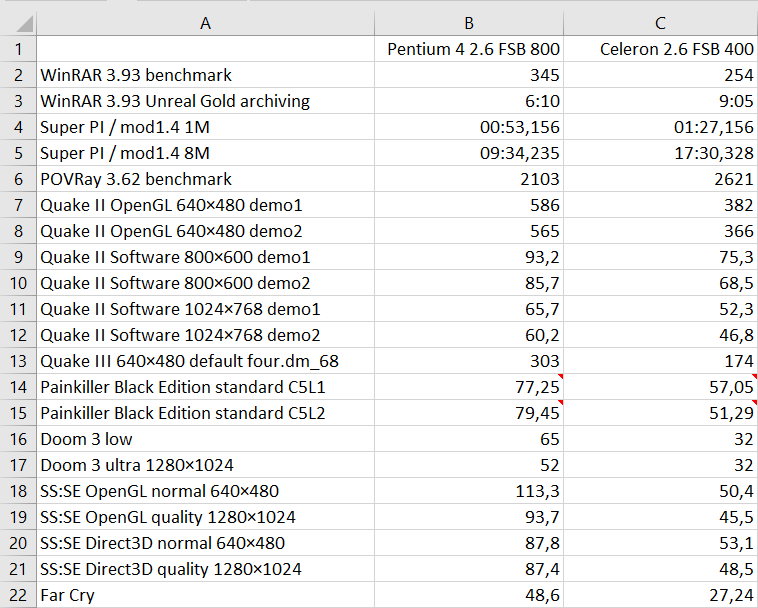Click 'Quake III 640×480 default four.dm_68' cell
The width and height of the screenshot is (758, 608).
[205, 361]
